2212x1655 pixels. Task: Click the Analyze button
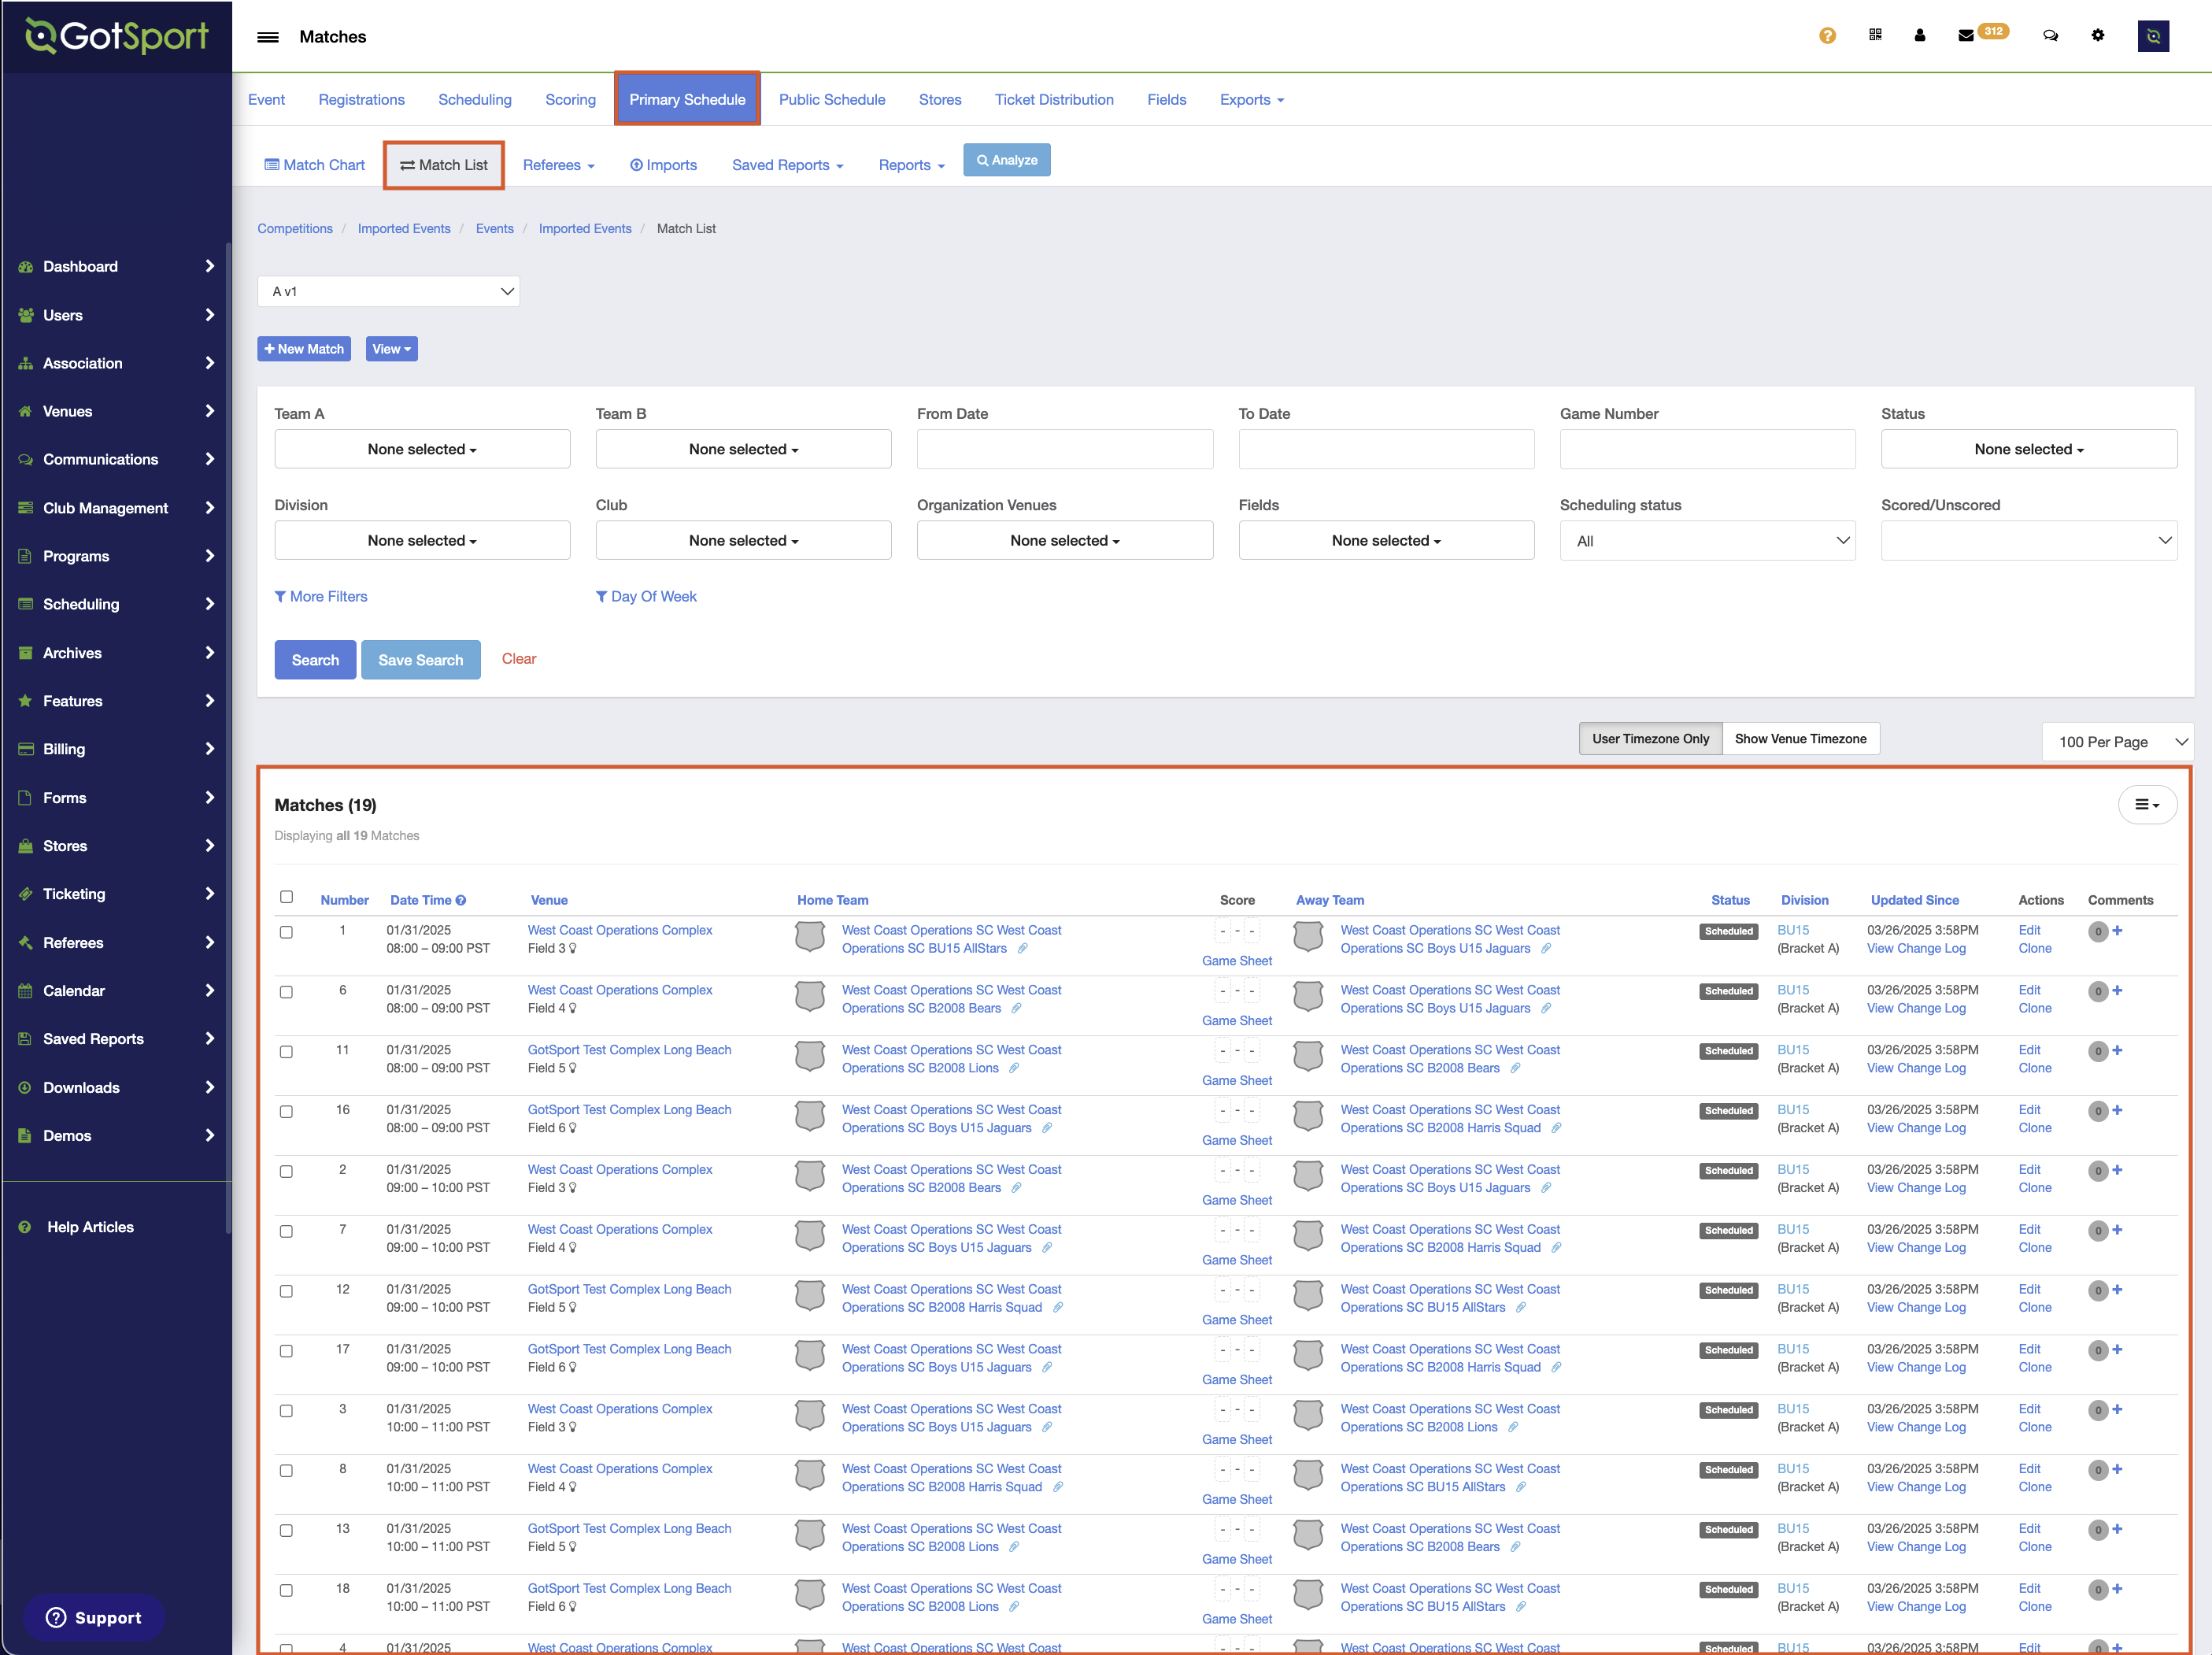(1006, 160)
